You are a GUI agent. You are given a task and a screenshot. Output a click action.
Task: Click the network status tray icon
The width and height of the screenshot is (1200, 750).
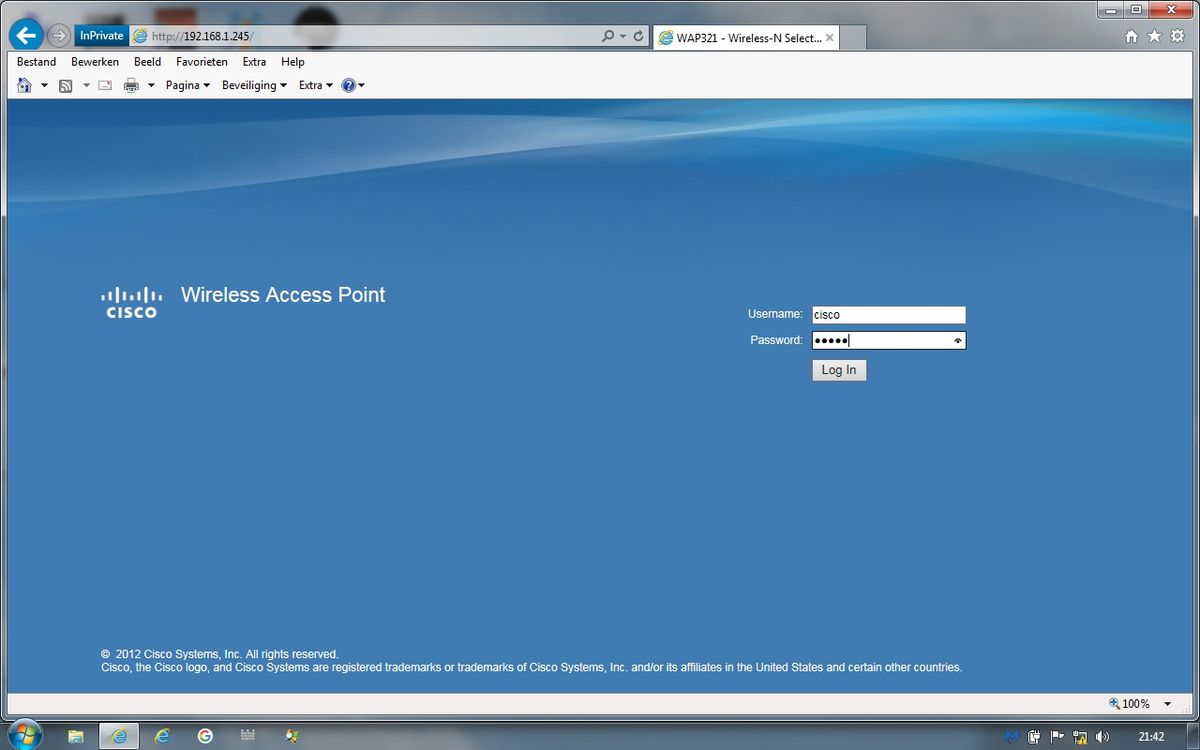pos(1080,737)
